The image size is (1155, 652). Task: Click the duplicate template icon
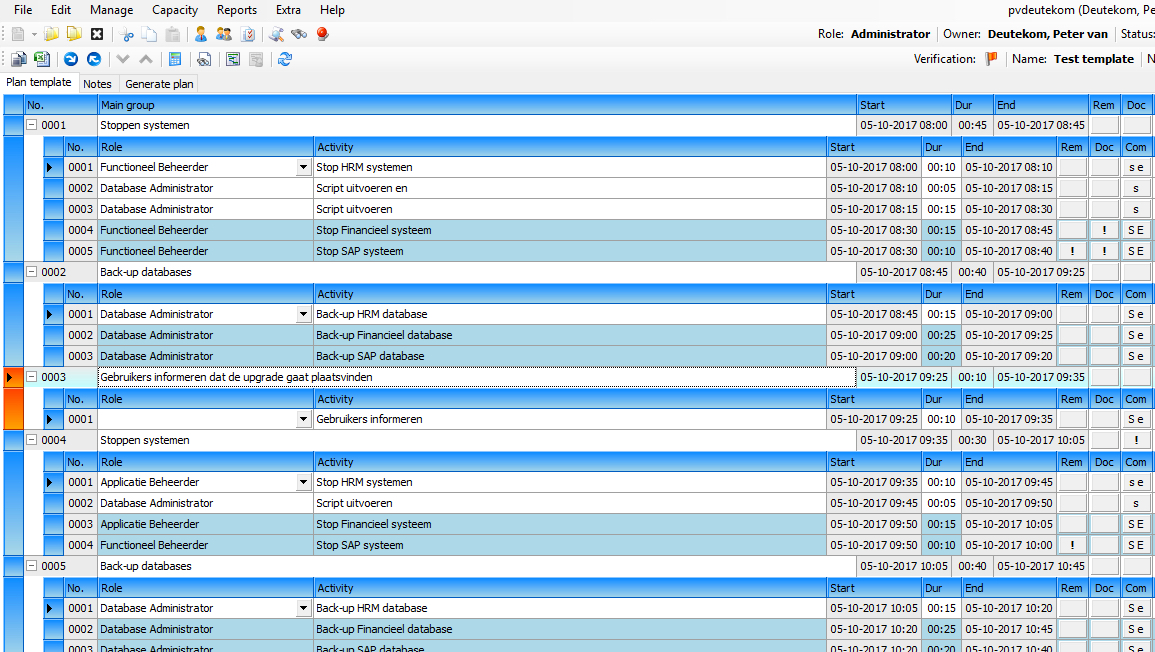tap(18, 59)
